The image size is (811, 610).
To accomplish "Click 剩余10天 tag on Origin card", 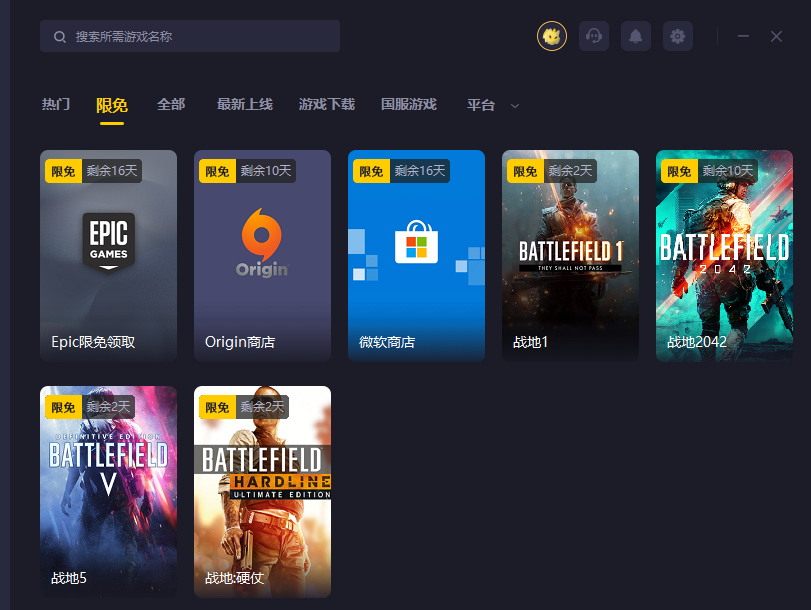I will click(266, 171).
